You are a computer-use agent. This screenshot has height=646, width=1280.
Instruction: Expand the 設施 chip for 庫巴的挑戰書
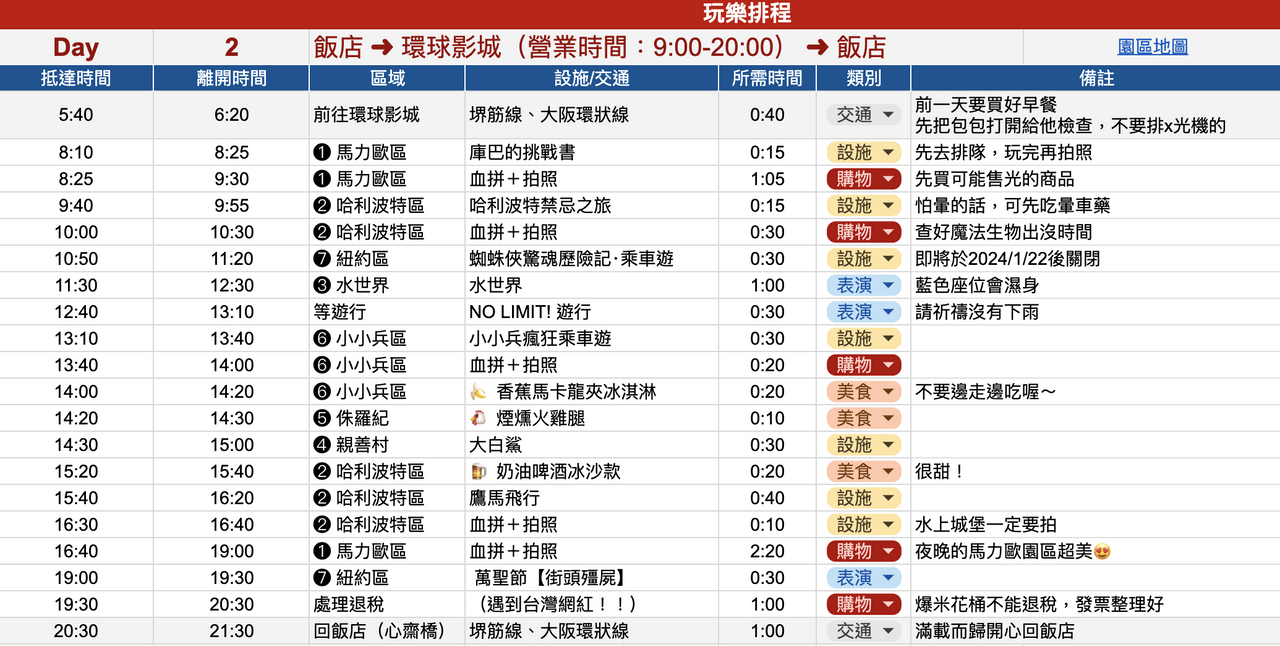[x=865, y=152]
